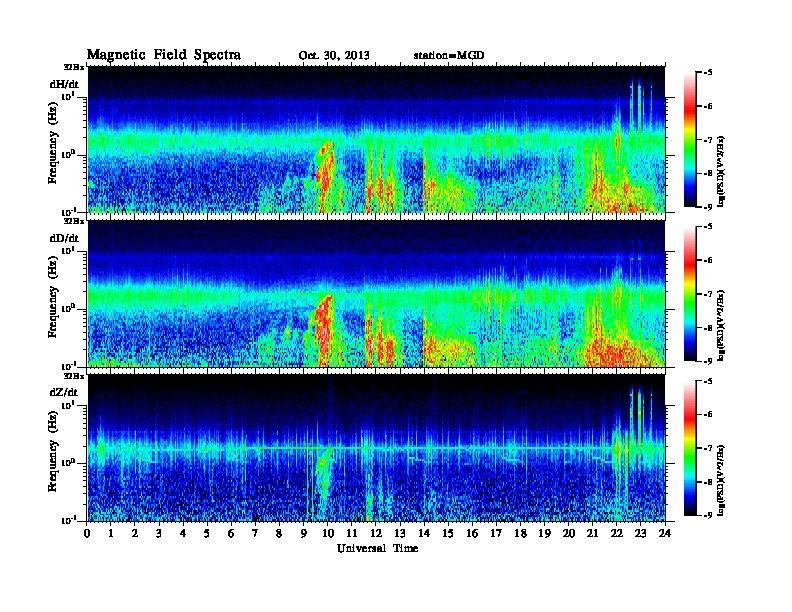This screenshot has height=612, width=792.
Task: Click the '-5' tick of dZ/dt color bar
Action: coord(708,381)
